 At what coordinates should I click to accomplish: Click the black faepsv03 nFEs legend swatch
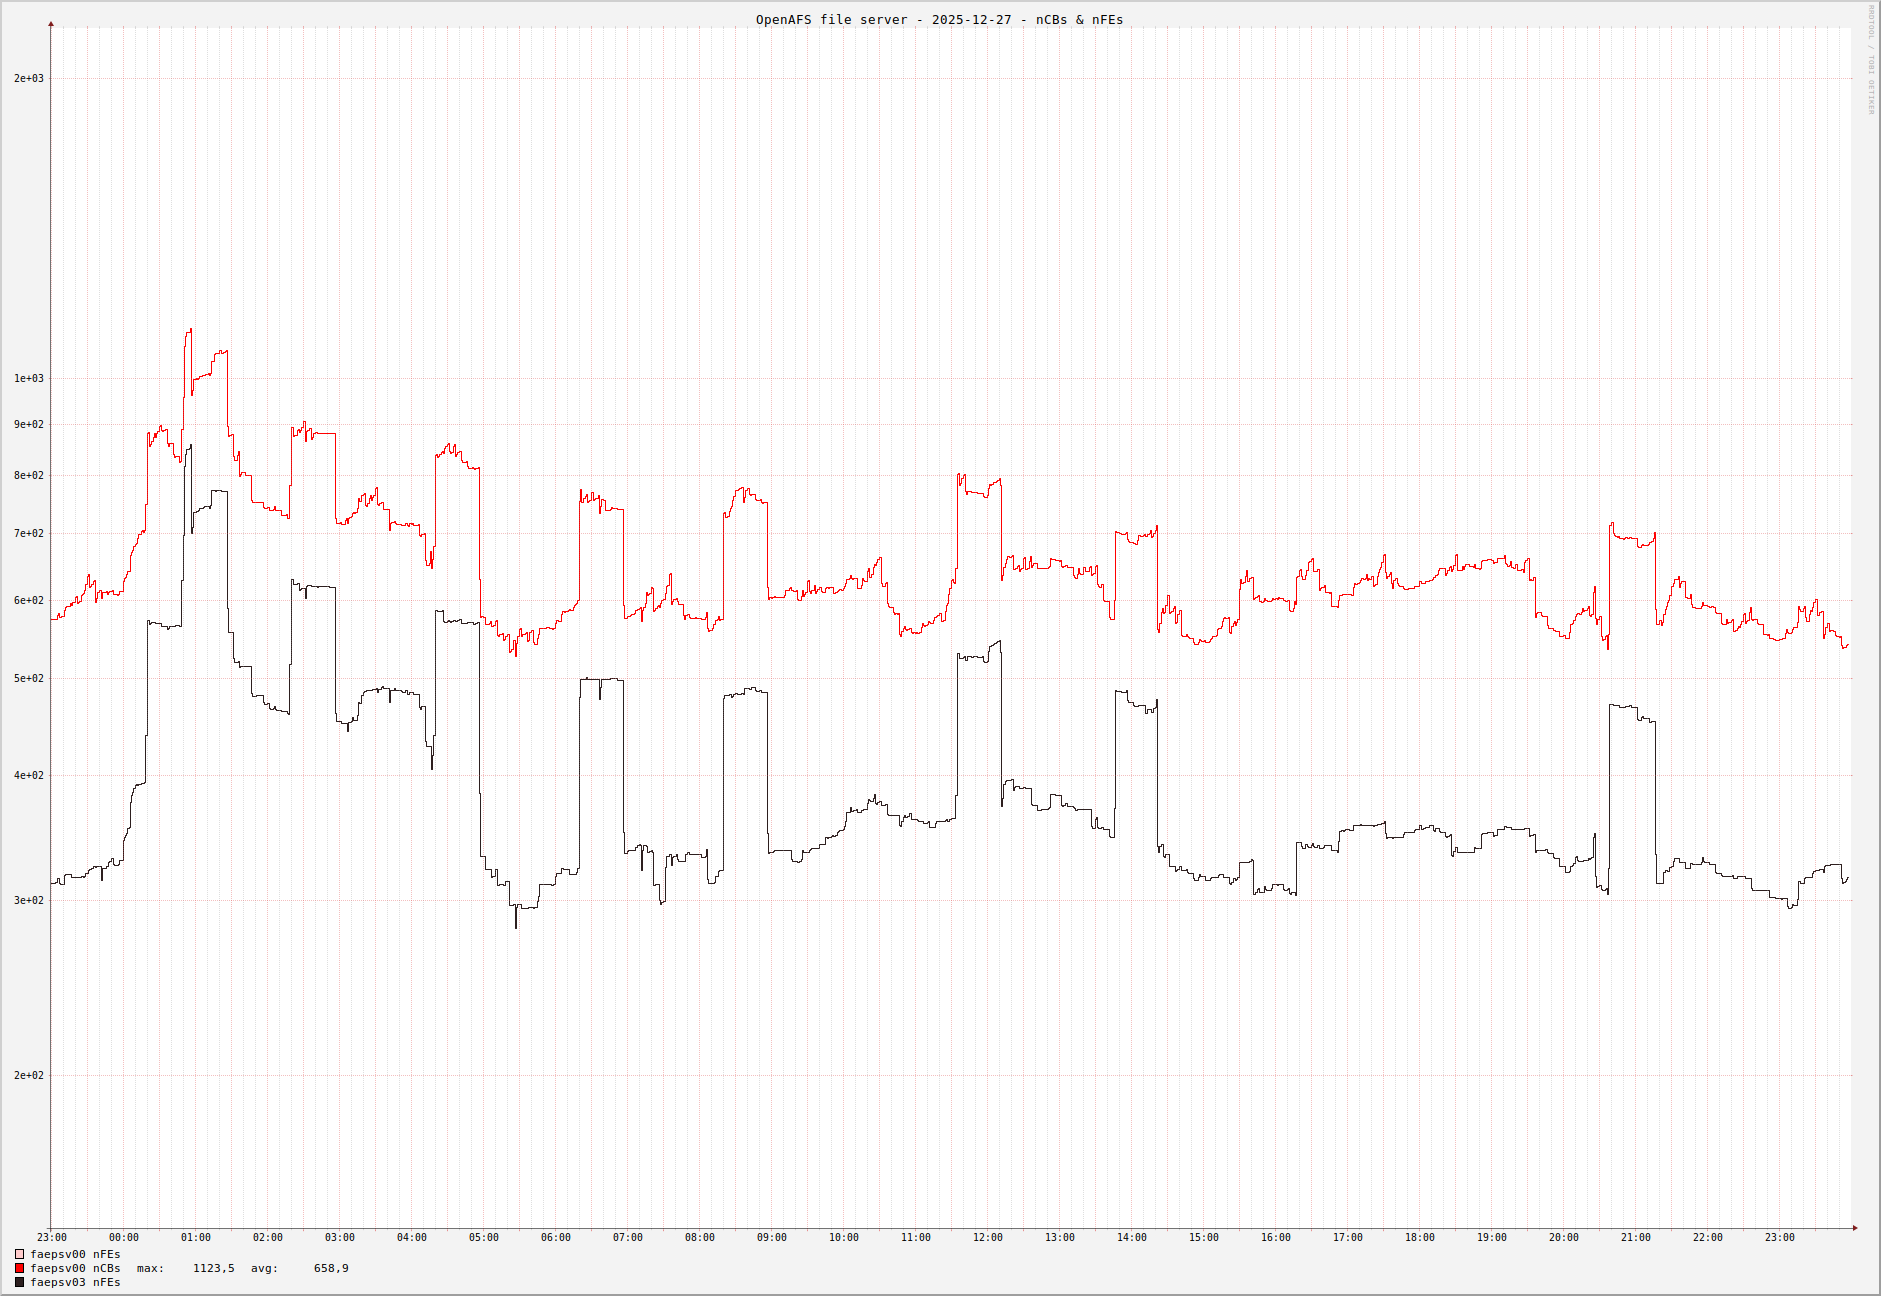tap(19, 1282)
